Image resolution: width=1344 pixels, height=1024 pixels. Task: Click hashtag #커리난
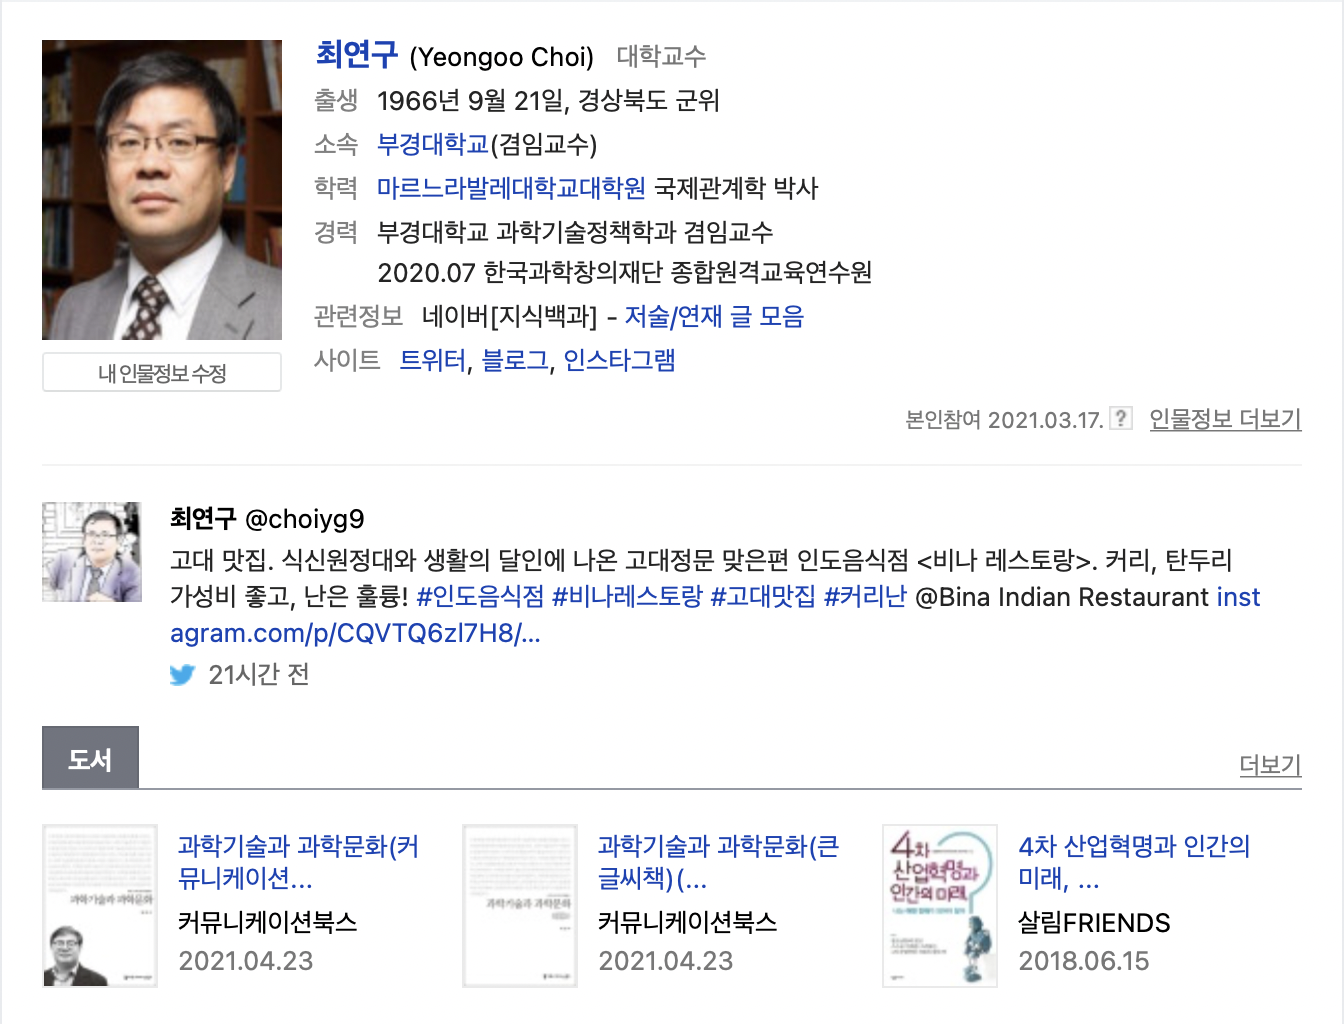tap(865, 597)
